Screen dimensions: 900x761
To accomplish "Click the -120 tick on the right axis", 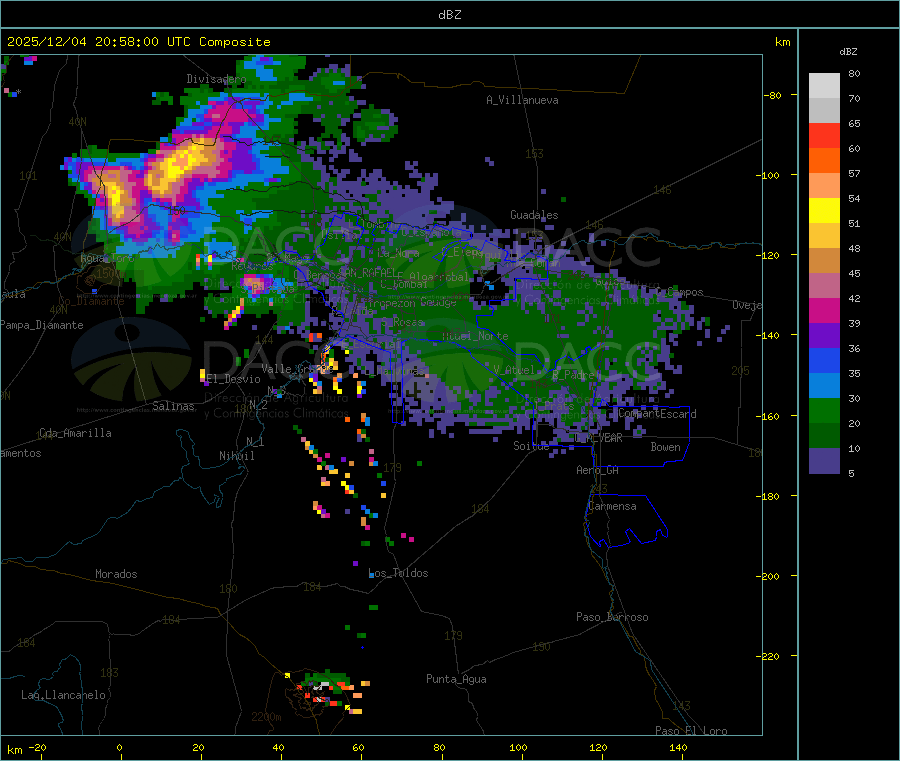I will 771,255.
